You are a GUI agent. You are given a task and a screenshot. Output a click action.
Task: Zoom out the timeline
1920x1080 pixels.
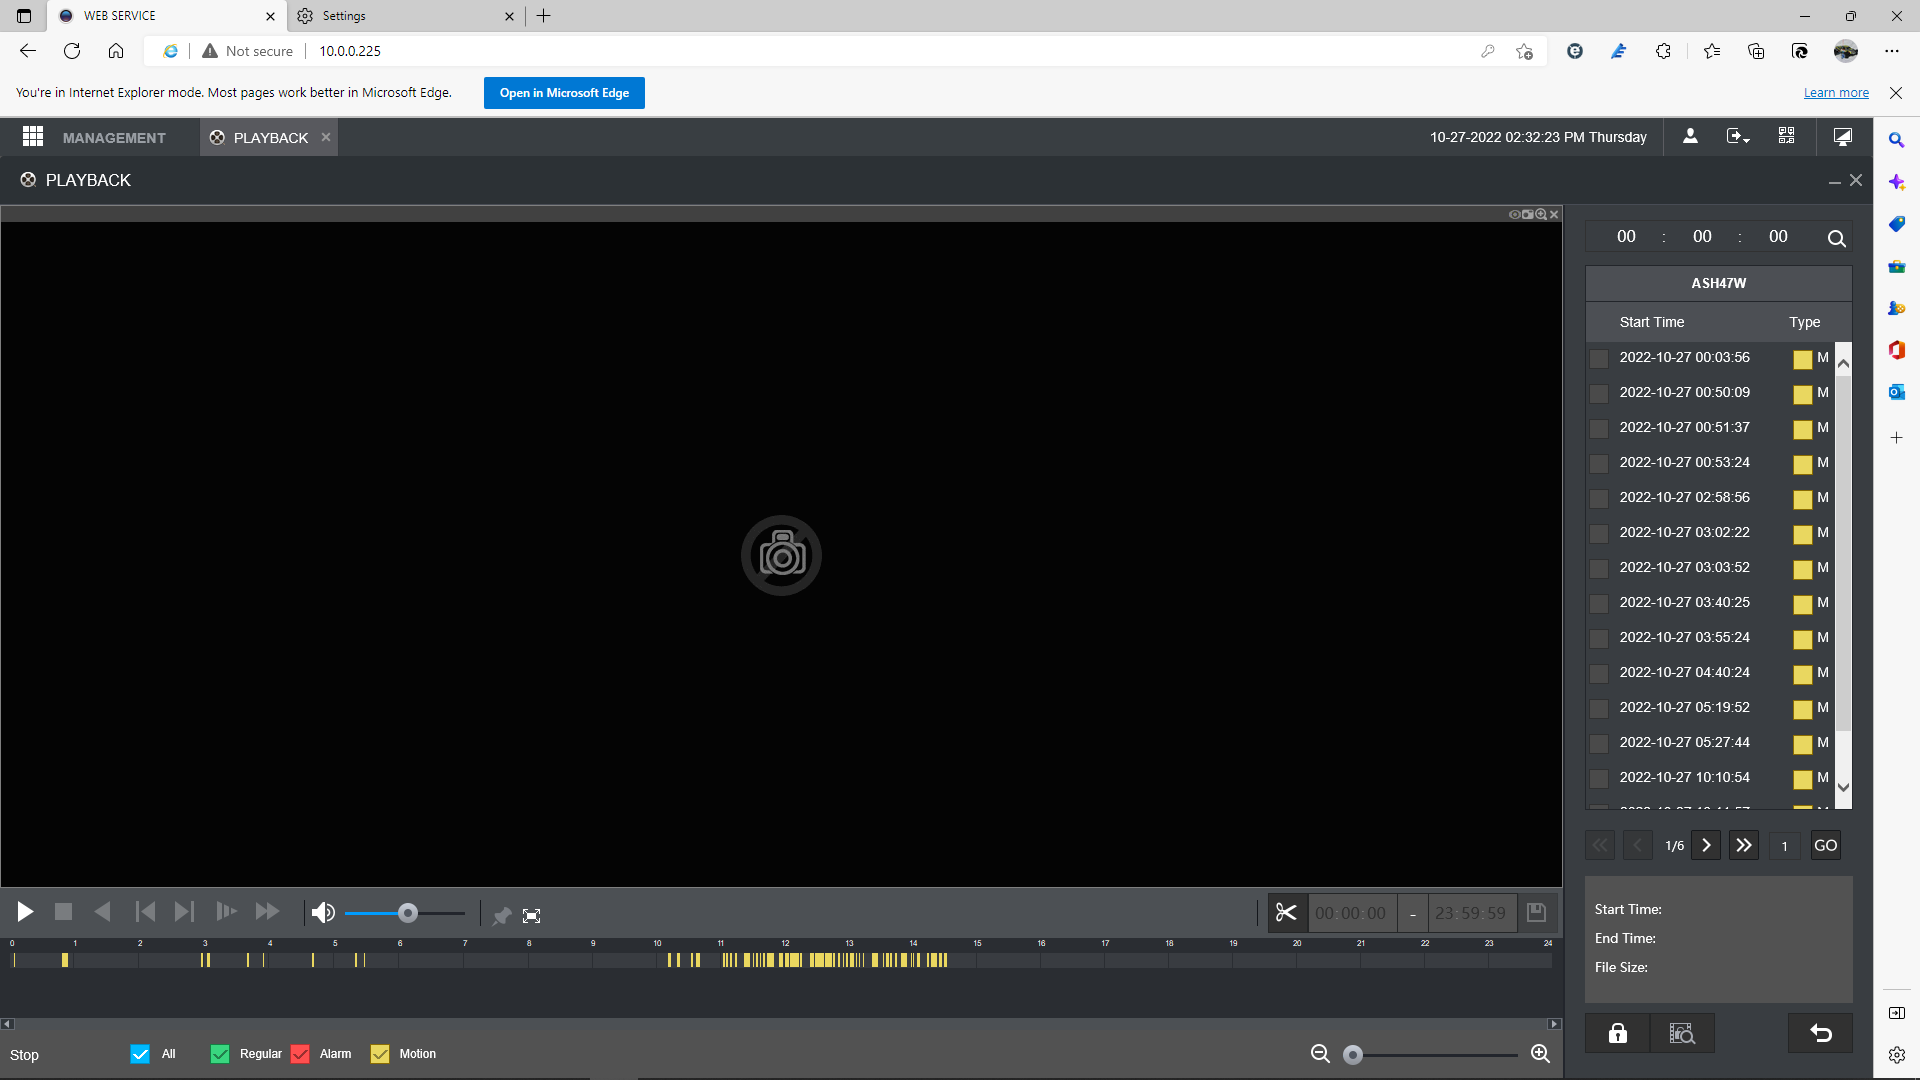click(1320, 1054)
